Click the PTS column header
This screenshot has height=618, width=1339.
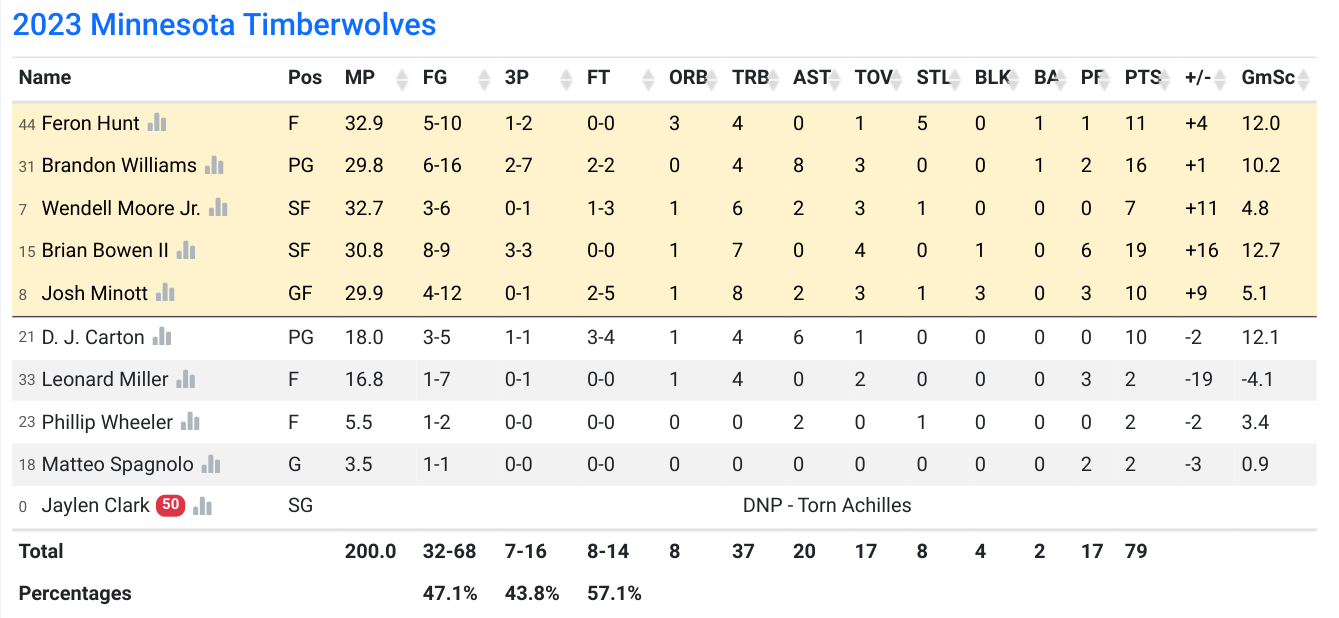[1142, 78]
